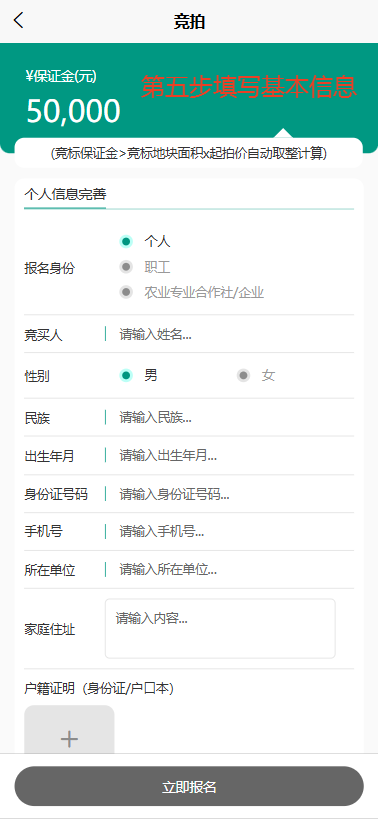This screenshot has height=819, width=378.
Task: Tap the 竞标保证金 calculation note
Action: pyautogui.click(x=188, y=153)
